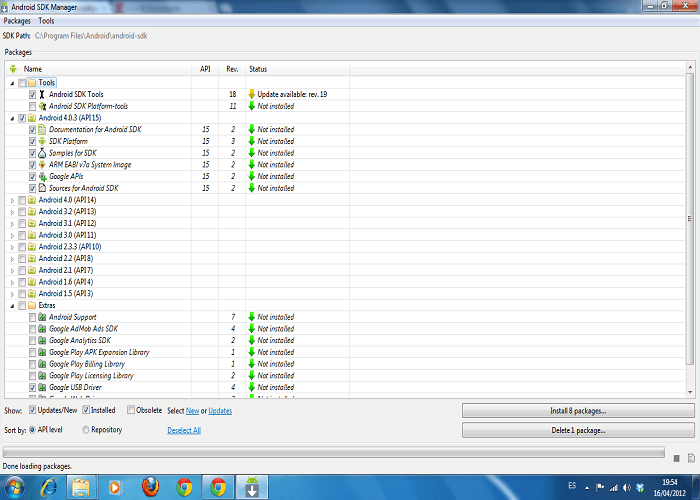The image size is (700, 500).
Task: Check the Android SDK Platform-tools checkbox
Action: point(32,106)
